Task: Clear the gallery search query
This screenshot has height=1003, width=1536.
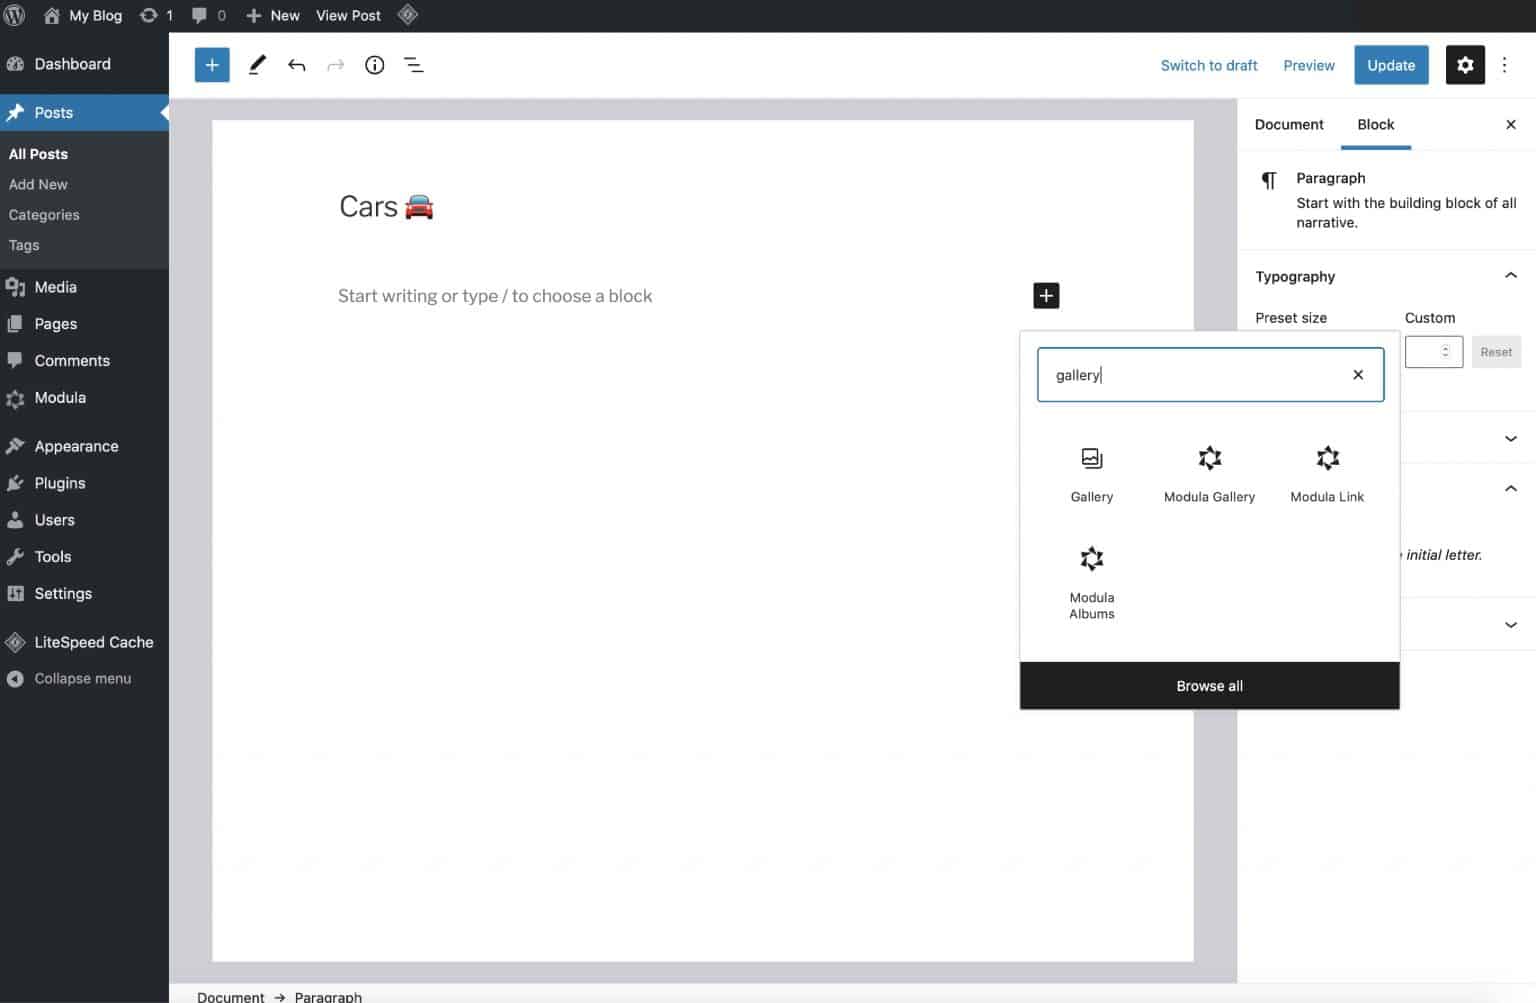Action: 1357,374
